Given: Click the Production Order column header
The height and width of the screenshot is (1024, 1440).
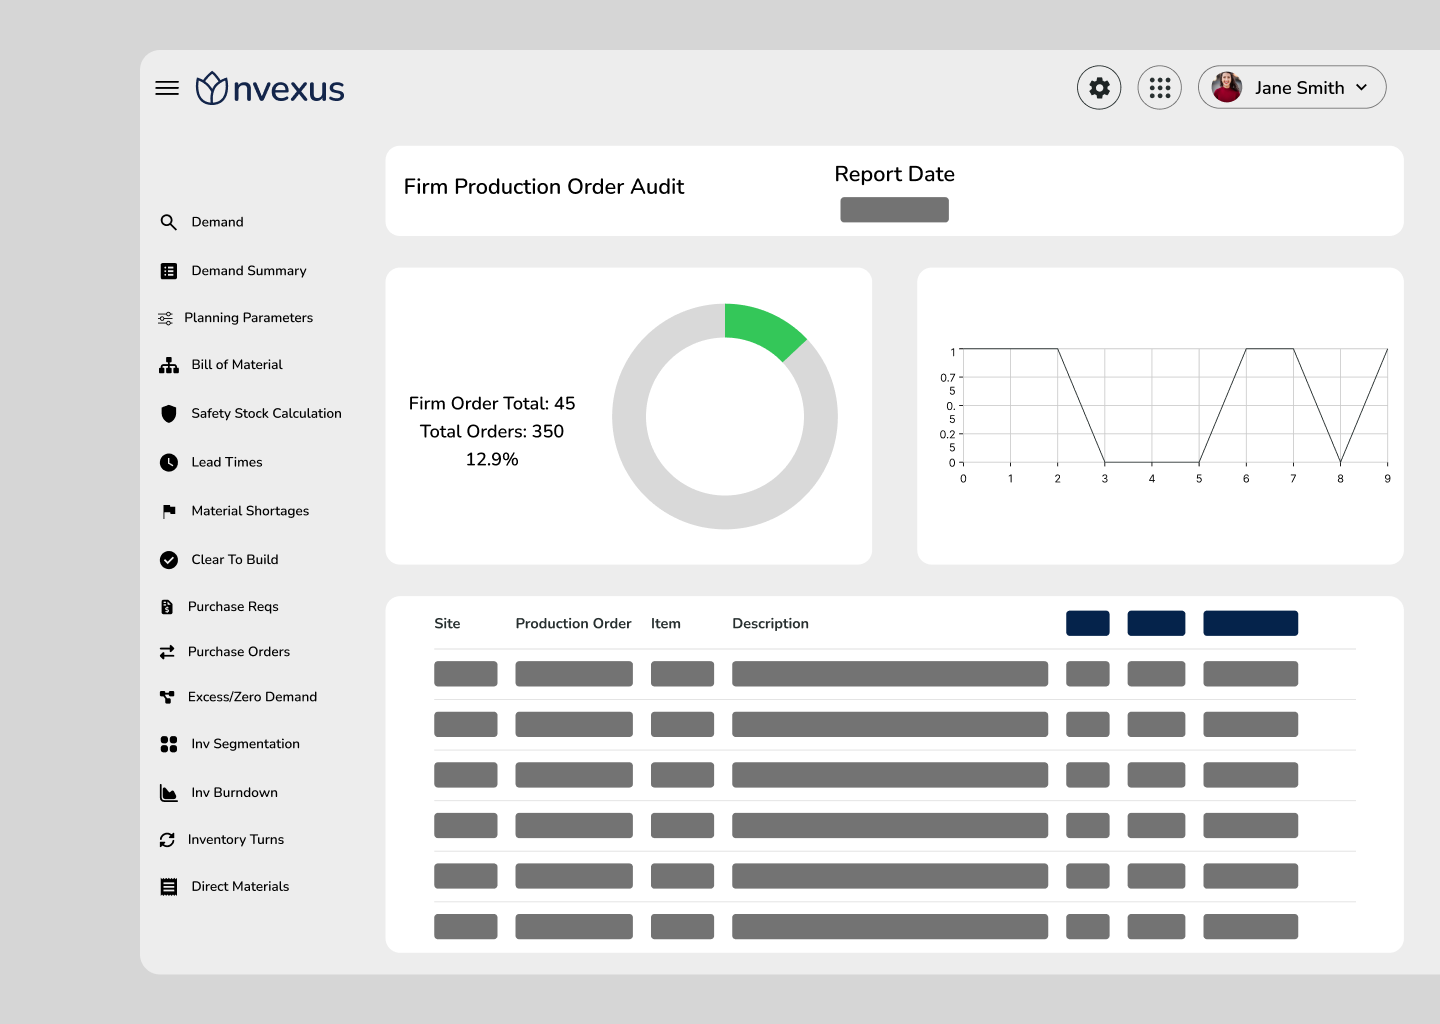Looking at the screenshot, I should point(573,624).
